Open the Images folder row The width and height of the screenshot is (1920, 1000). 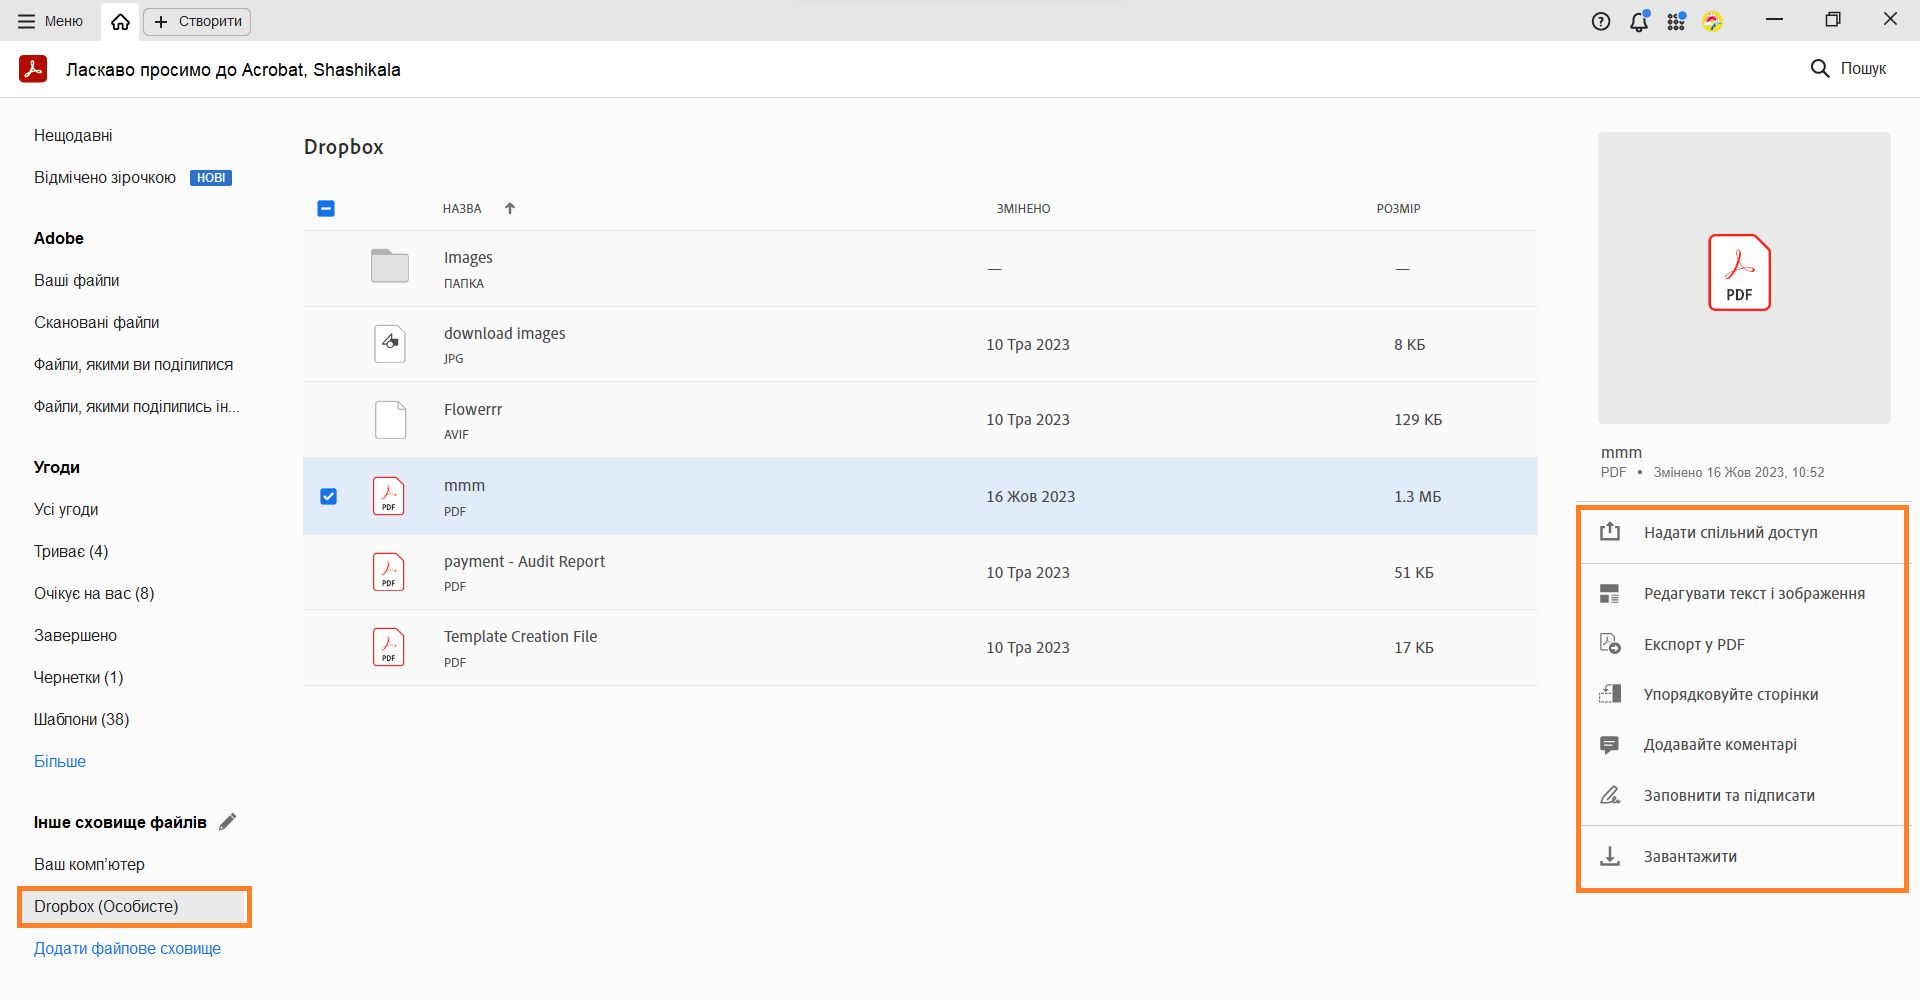(x=468, y=268)
